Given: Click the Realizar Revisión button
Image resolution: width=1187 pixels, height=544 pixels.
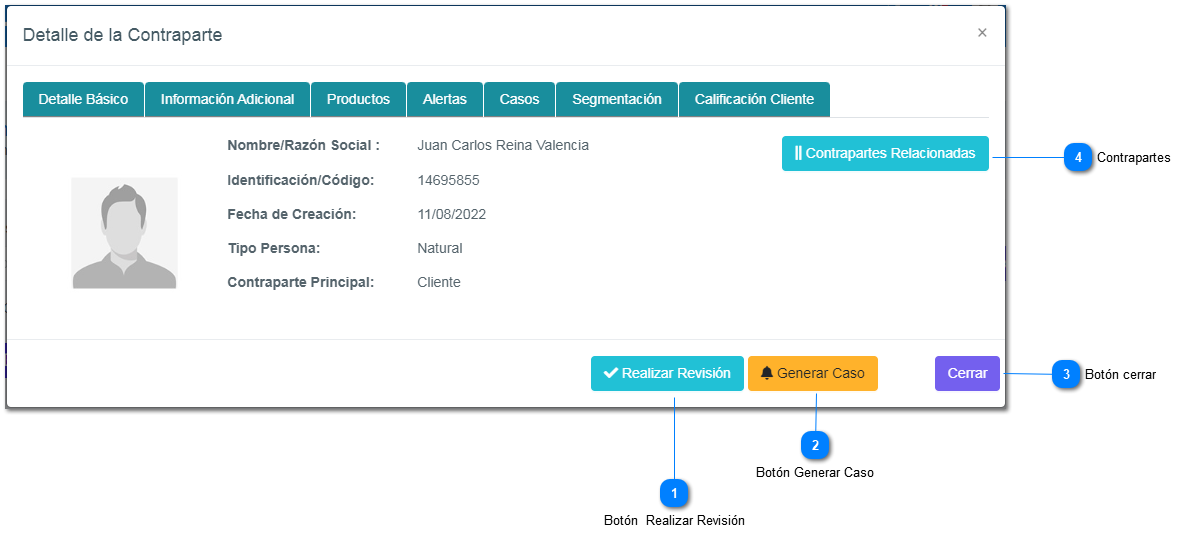Looking at the screenshot, I should [667, 373].
